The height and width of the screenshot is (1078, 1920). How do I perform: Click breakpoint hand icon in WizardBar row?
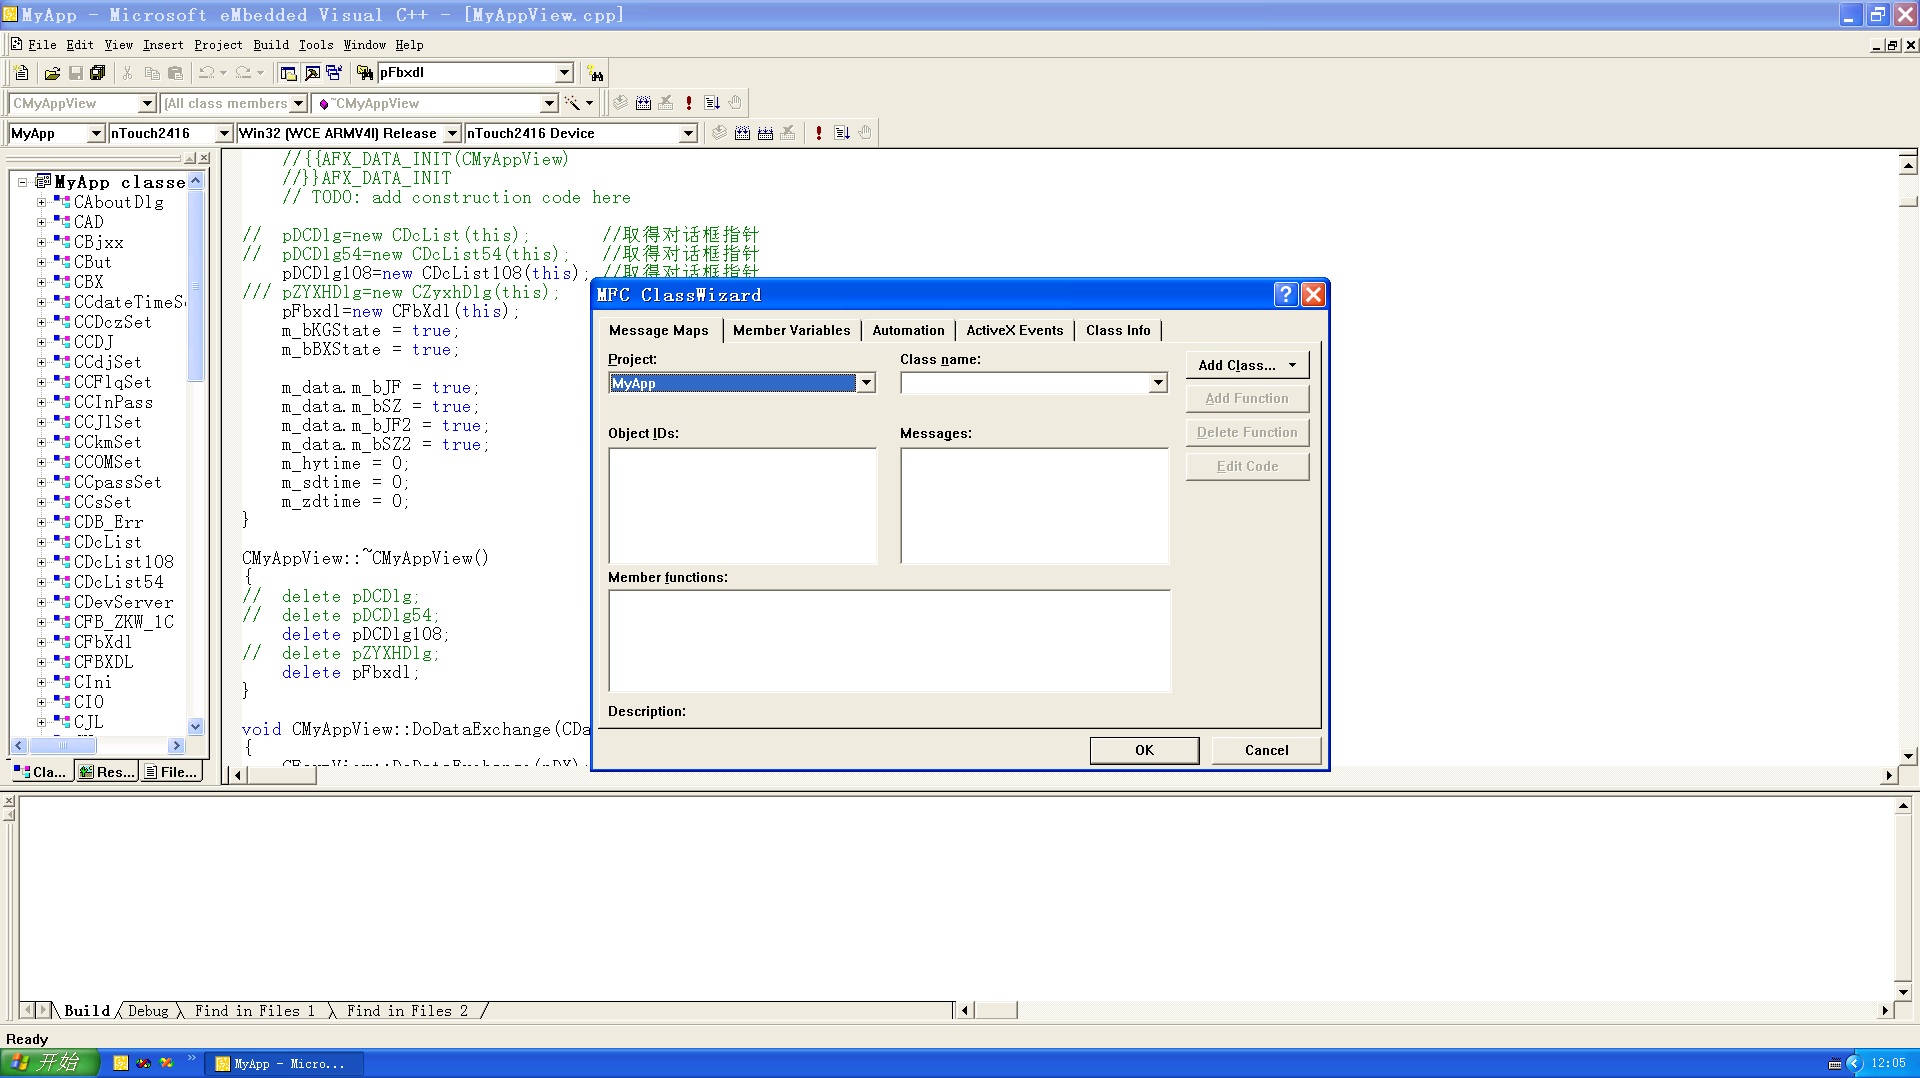(735, 103)
